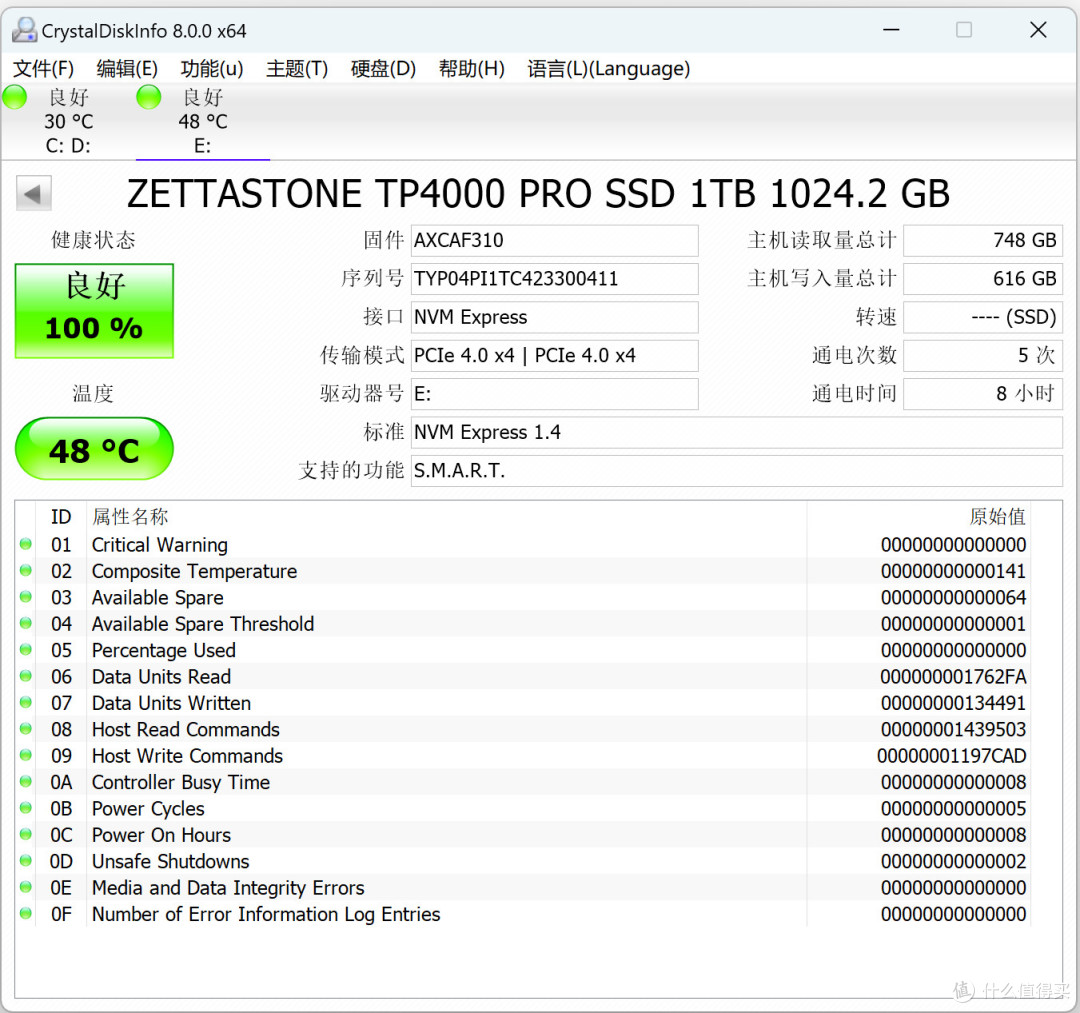1080x1013 pixels.
Task: Select the green status orb for E: drive
Action: (x=148, y=97)
